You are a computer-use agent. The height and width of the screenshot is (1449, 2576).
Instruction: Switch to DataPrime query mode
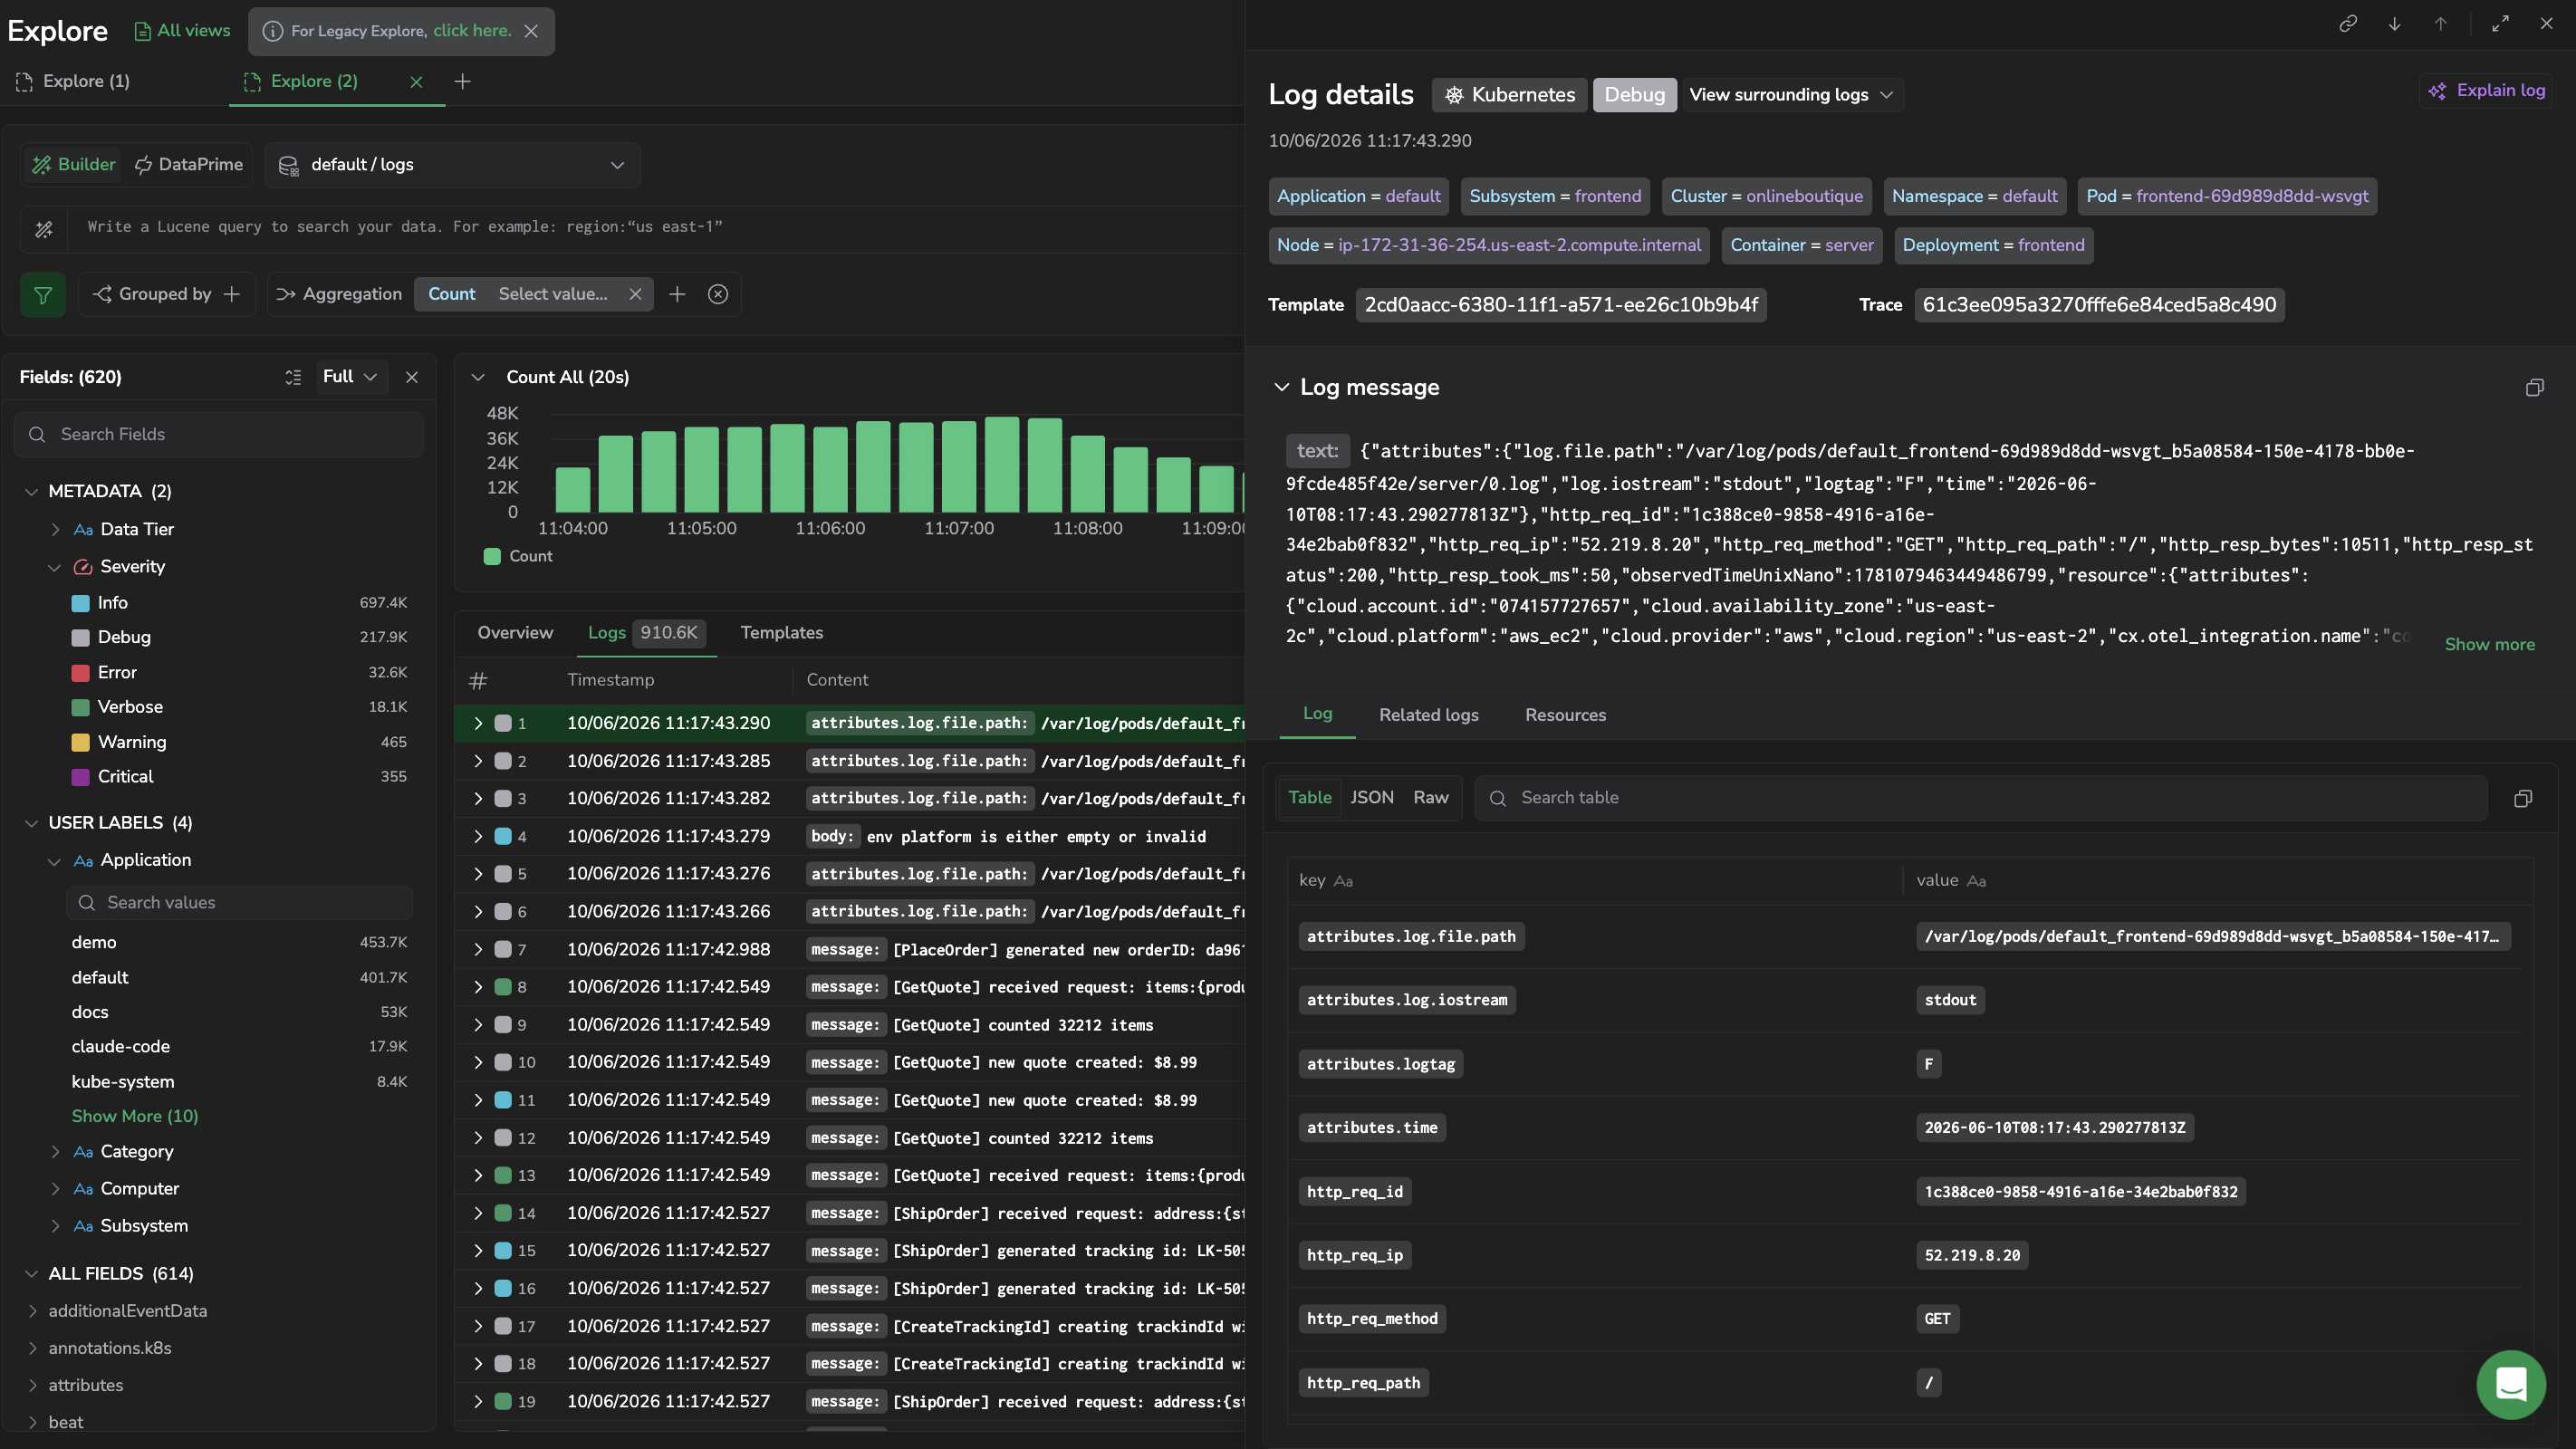[x=189, y=165]
